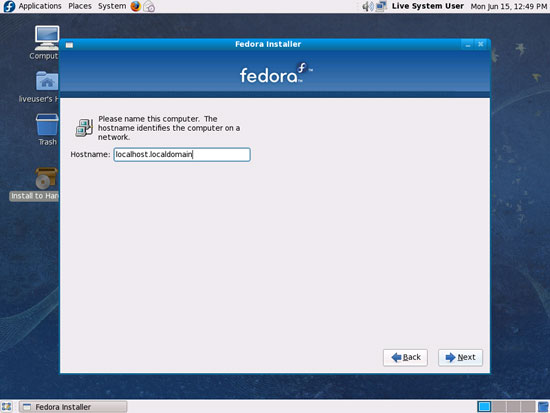Viewport: 550px width, 413px height.
Task: Go Back to previous installer step
Action: pos(405,358)
